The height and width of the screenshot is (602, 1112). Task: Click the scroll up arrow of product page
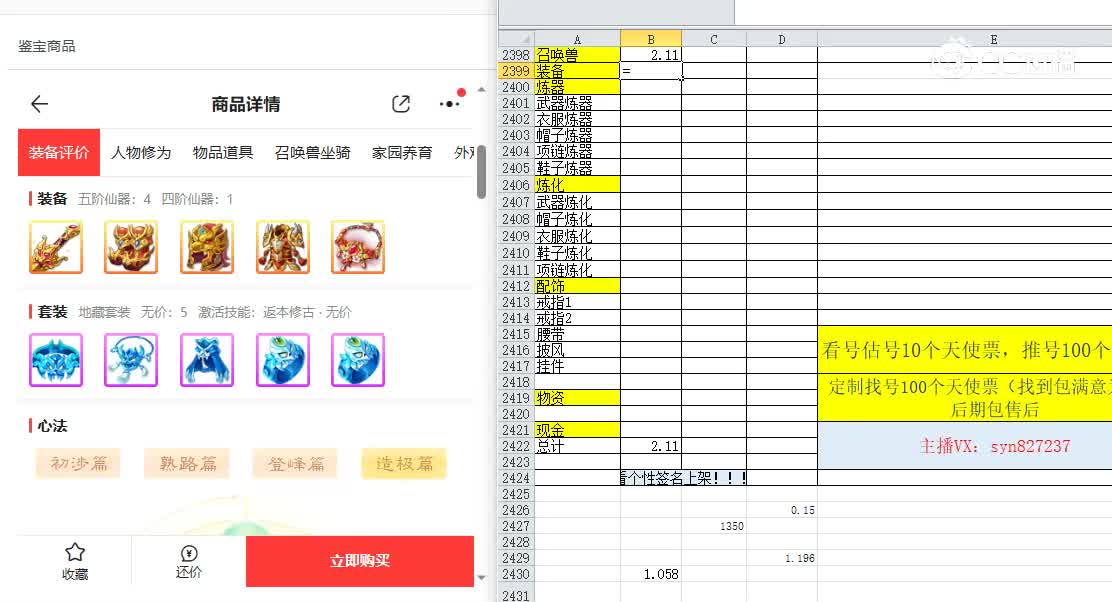(x=482, y=90)
